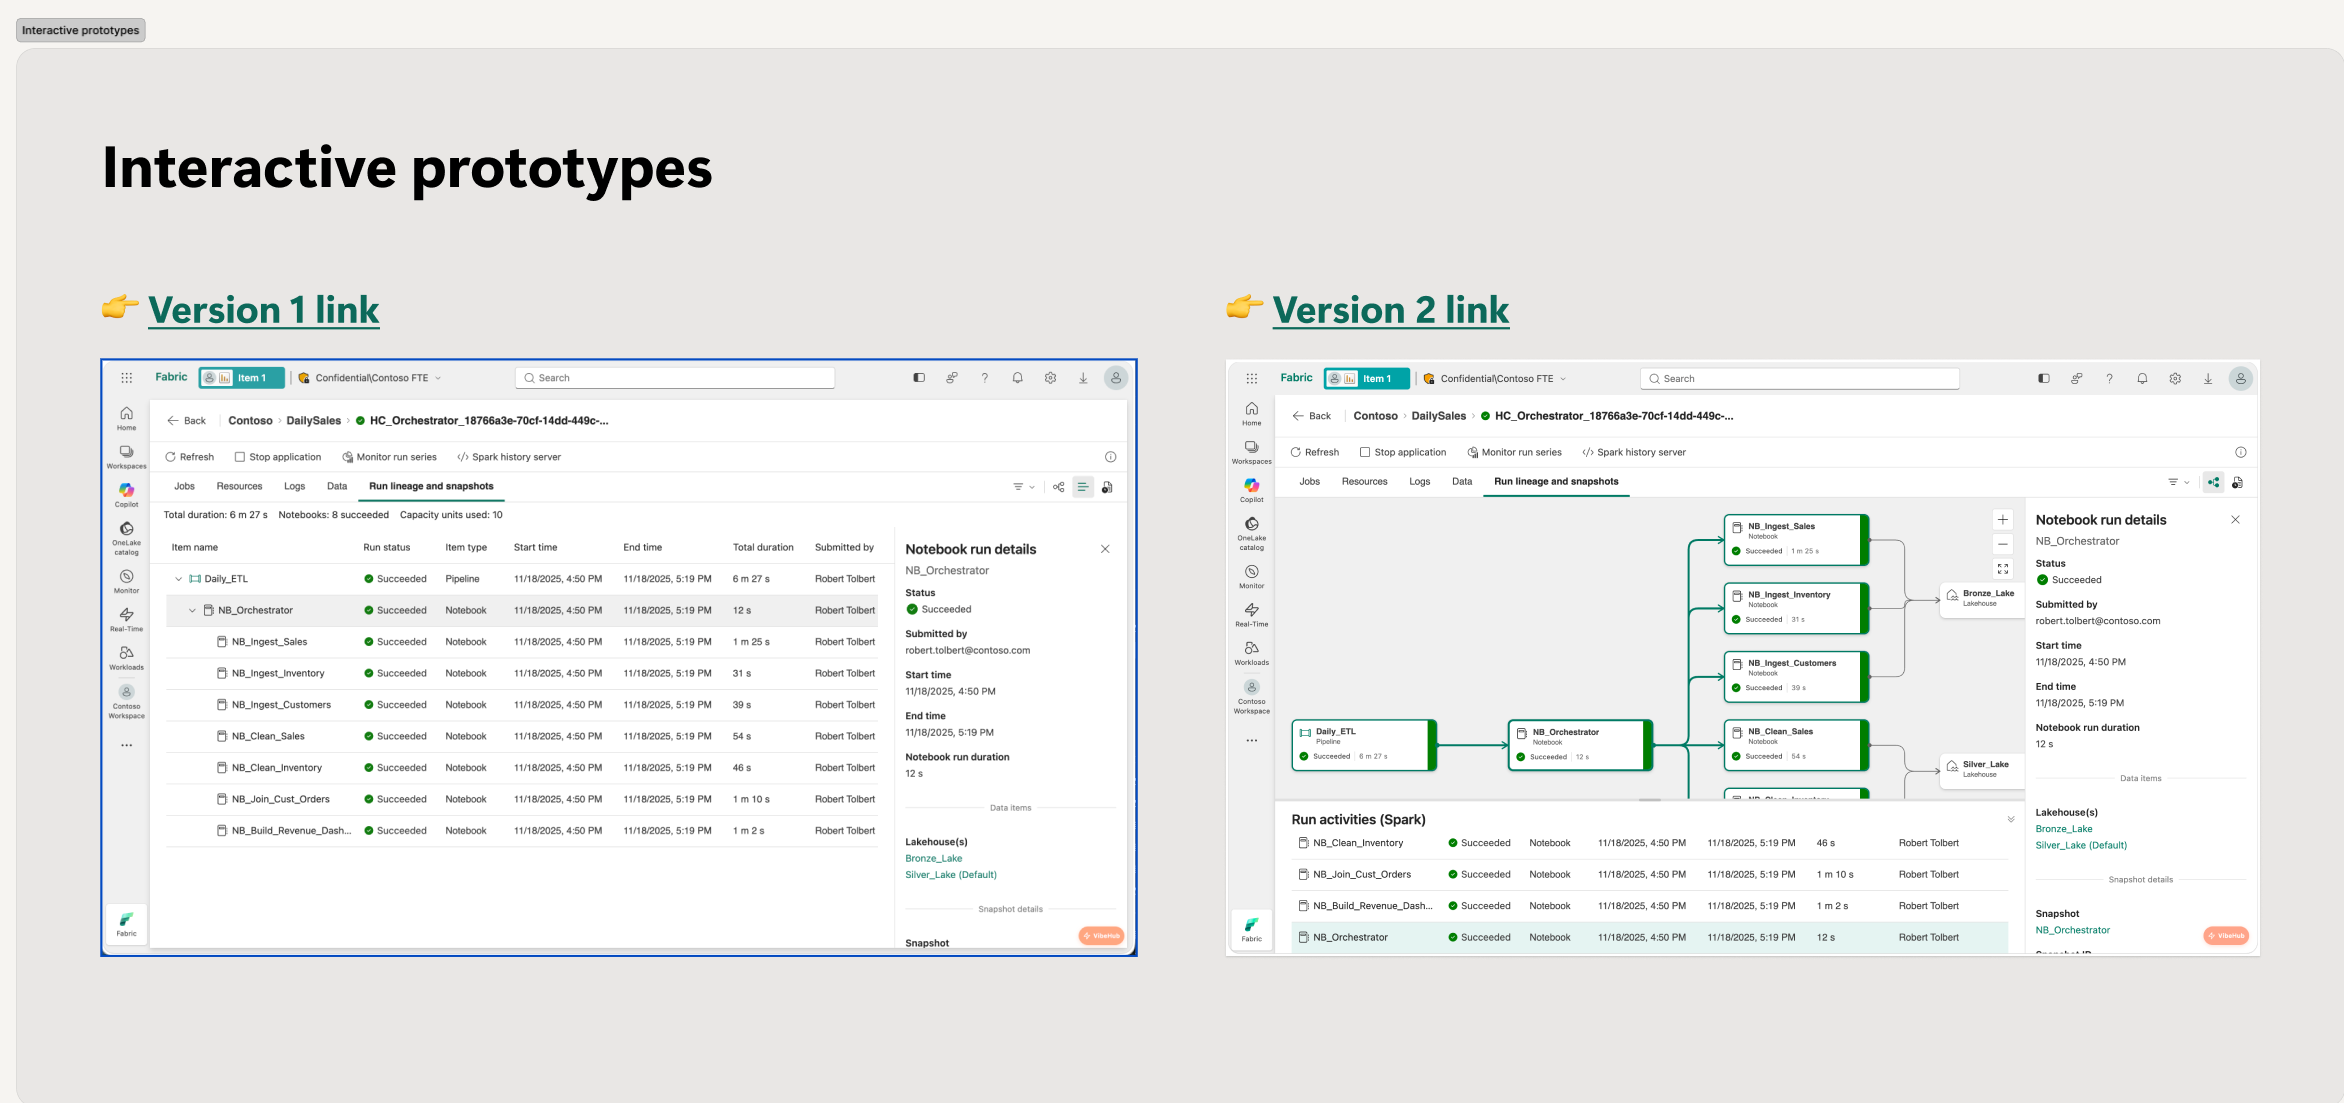Zoom in on Version 2 lineage graph
The height and width of the screenshot is (1103, 2344).
tap(2003, 520)
